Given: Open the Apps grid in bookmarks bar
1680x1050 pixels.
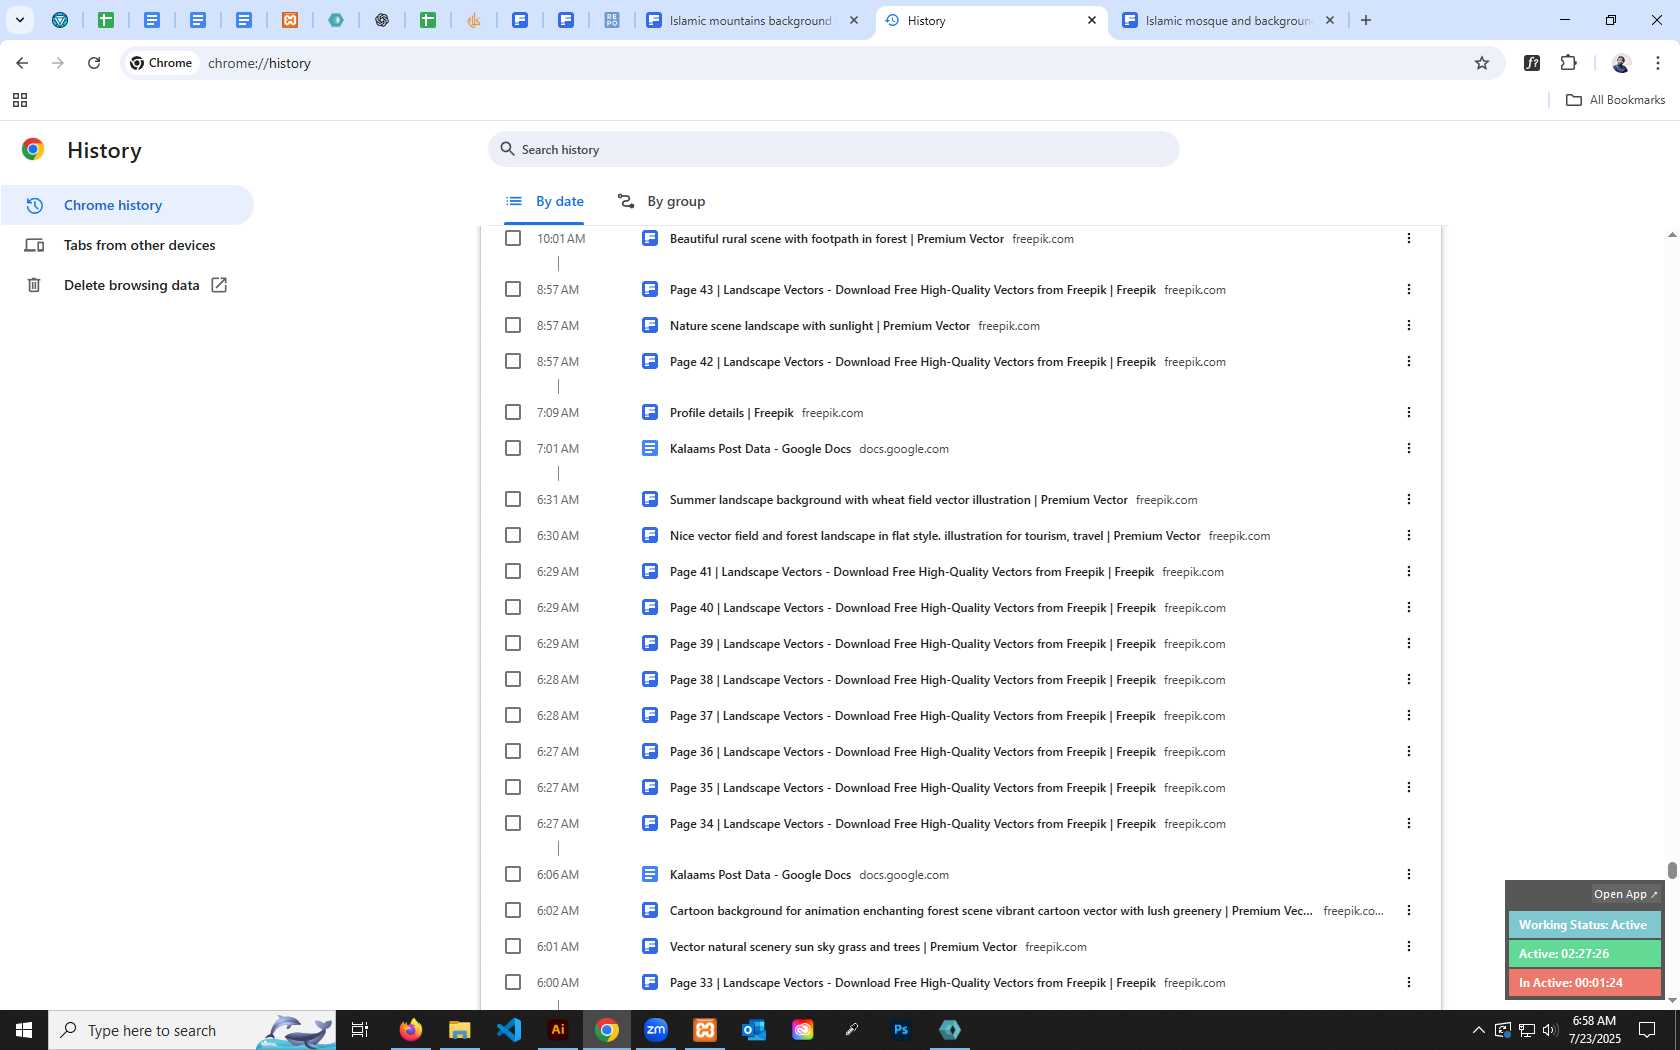Looking at the screenshot, I should tap(19, 100).
